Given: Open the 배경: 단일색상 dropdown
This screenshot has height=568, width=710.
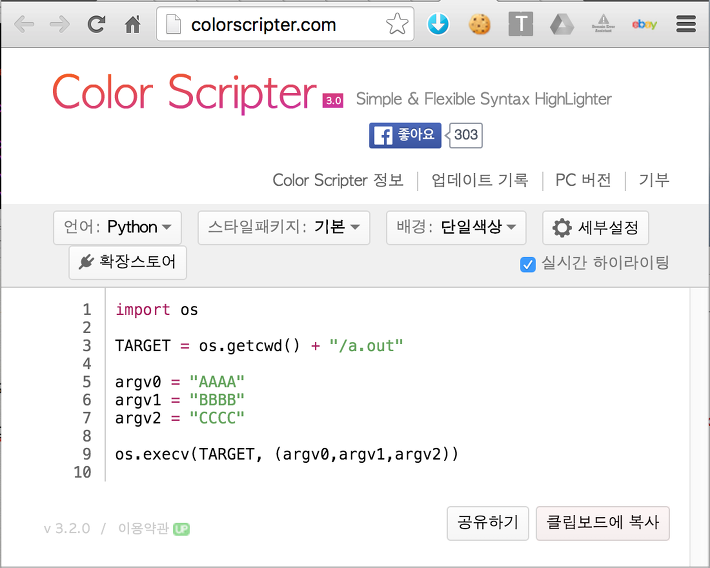Looking at the screenshot, I should [456, 227].
